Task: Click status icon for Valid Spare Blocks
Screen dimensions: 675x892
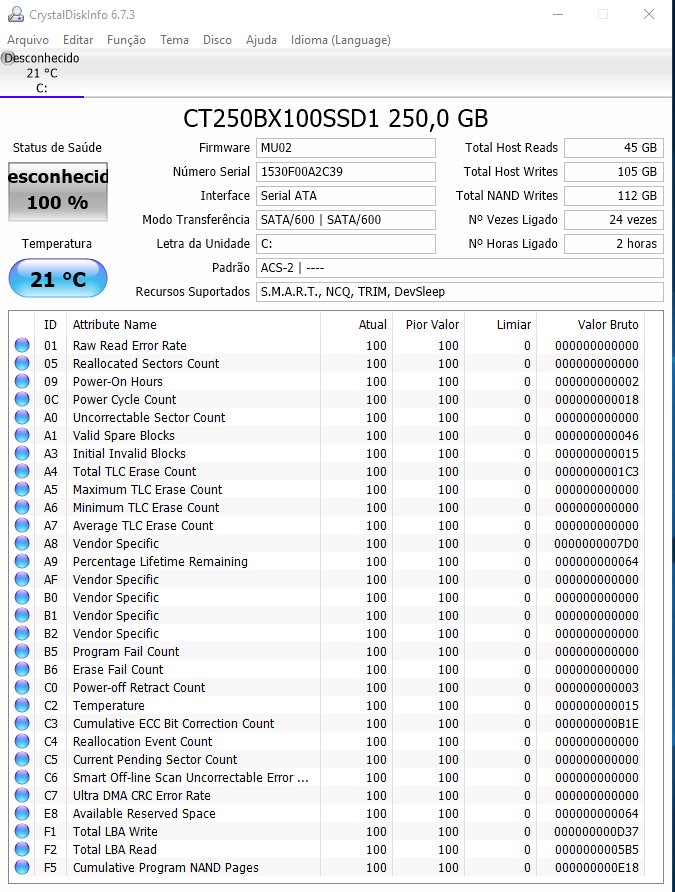Action: coord(22,435)
